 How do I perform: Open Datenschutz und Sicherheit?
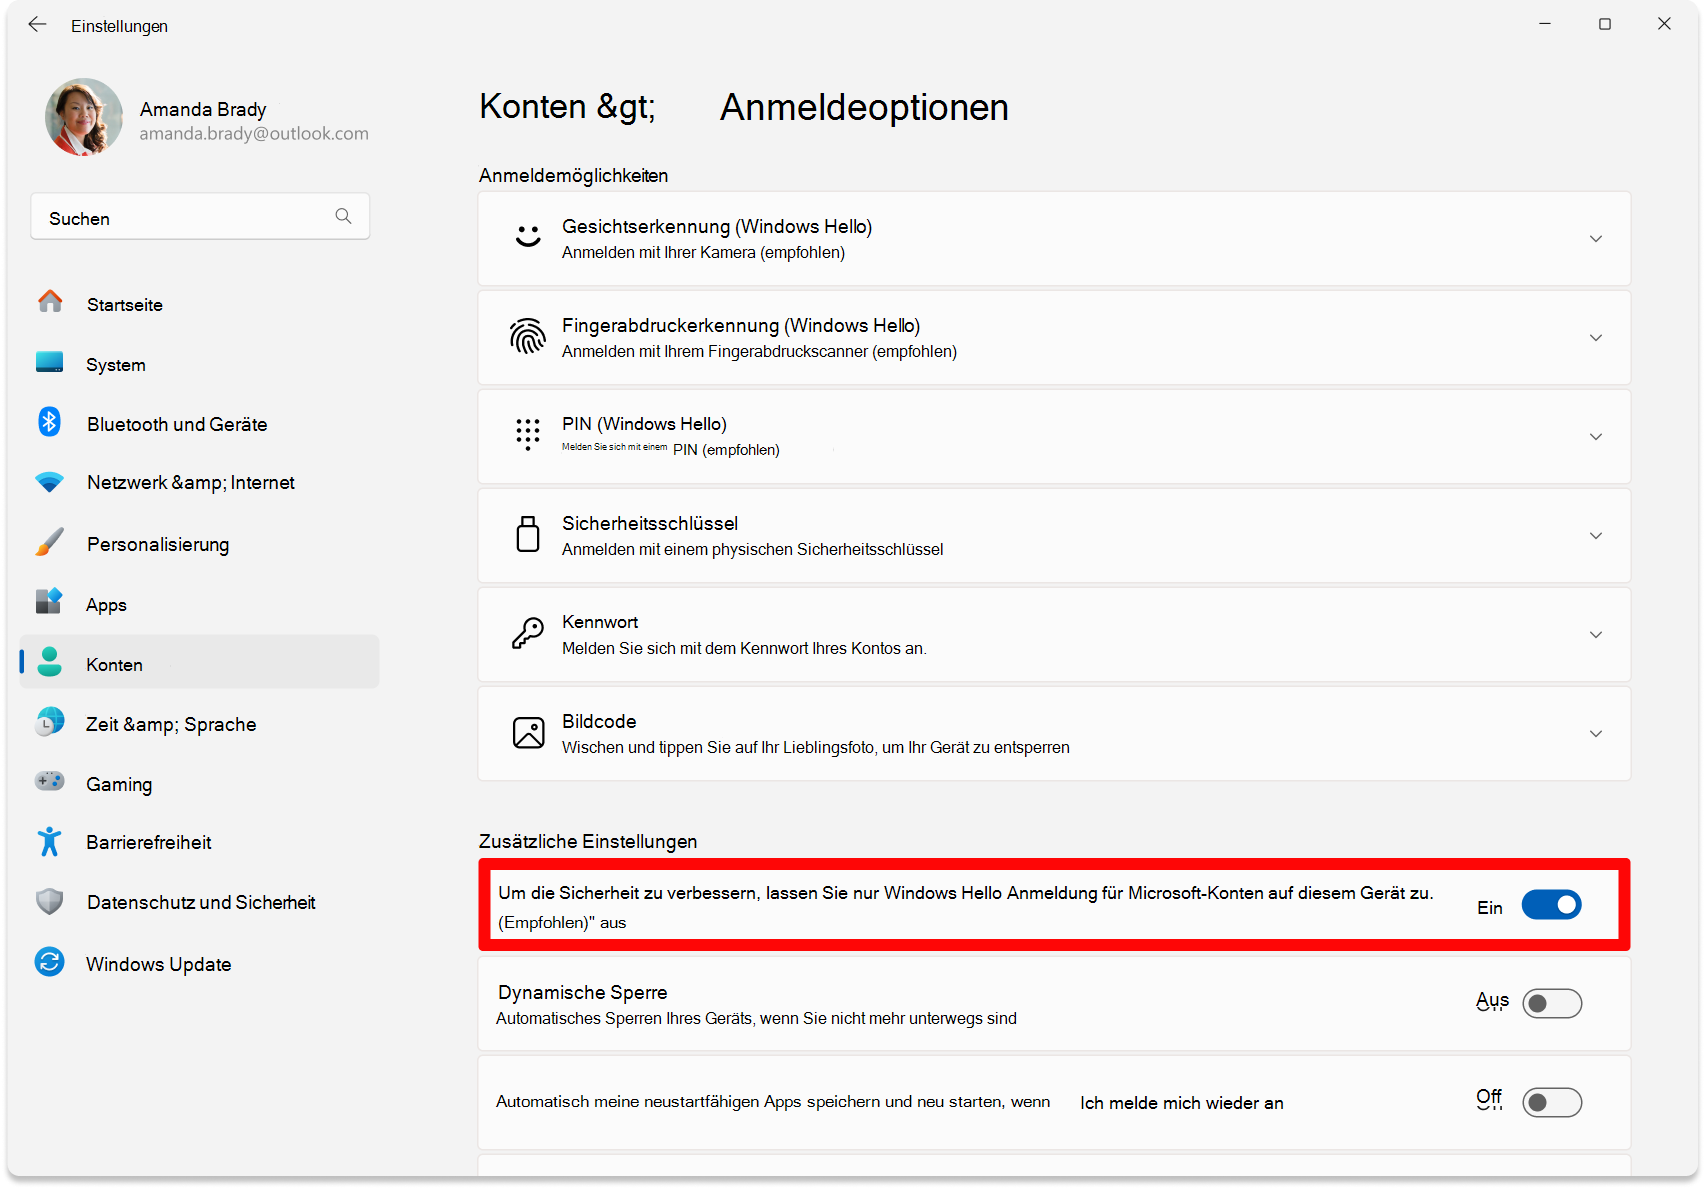pyautogui.click(x=200, y=902)
